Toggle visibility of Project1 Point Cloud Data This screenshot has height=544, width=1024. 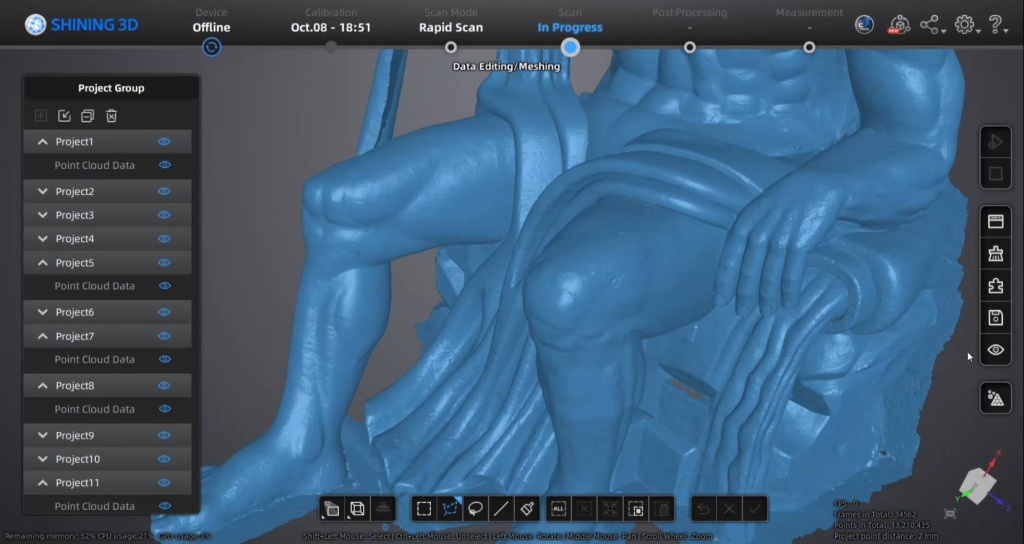165,165
